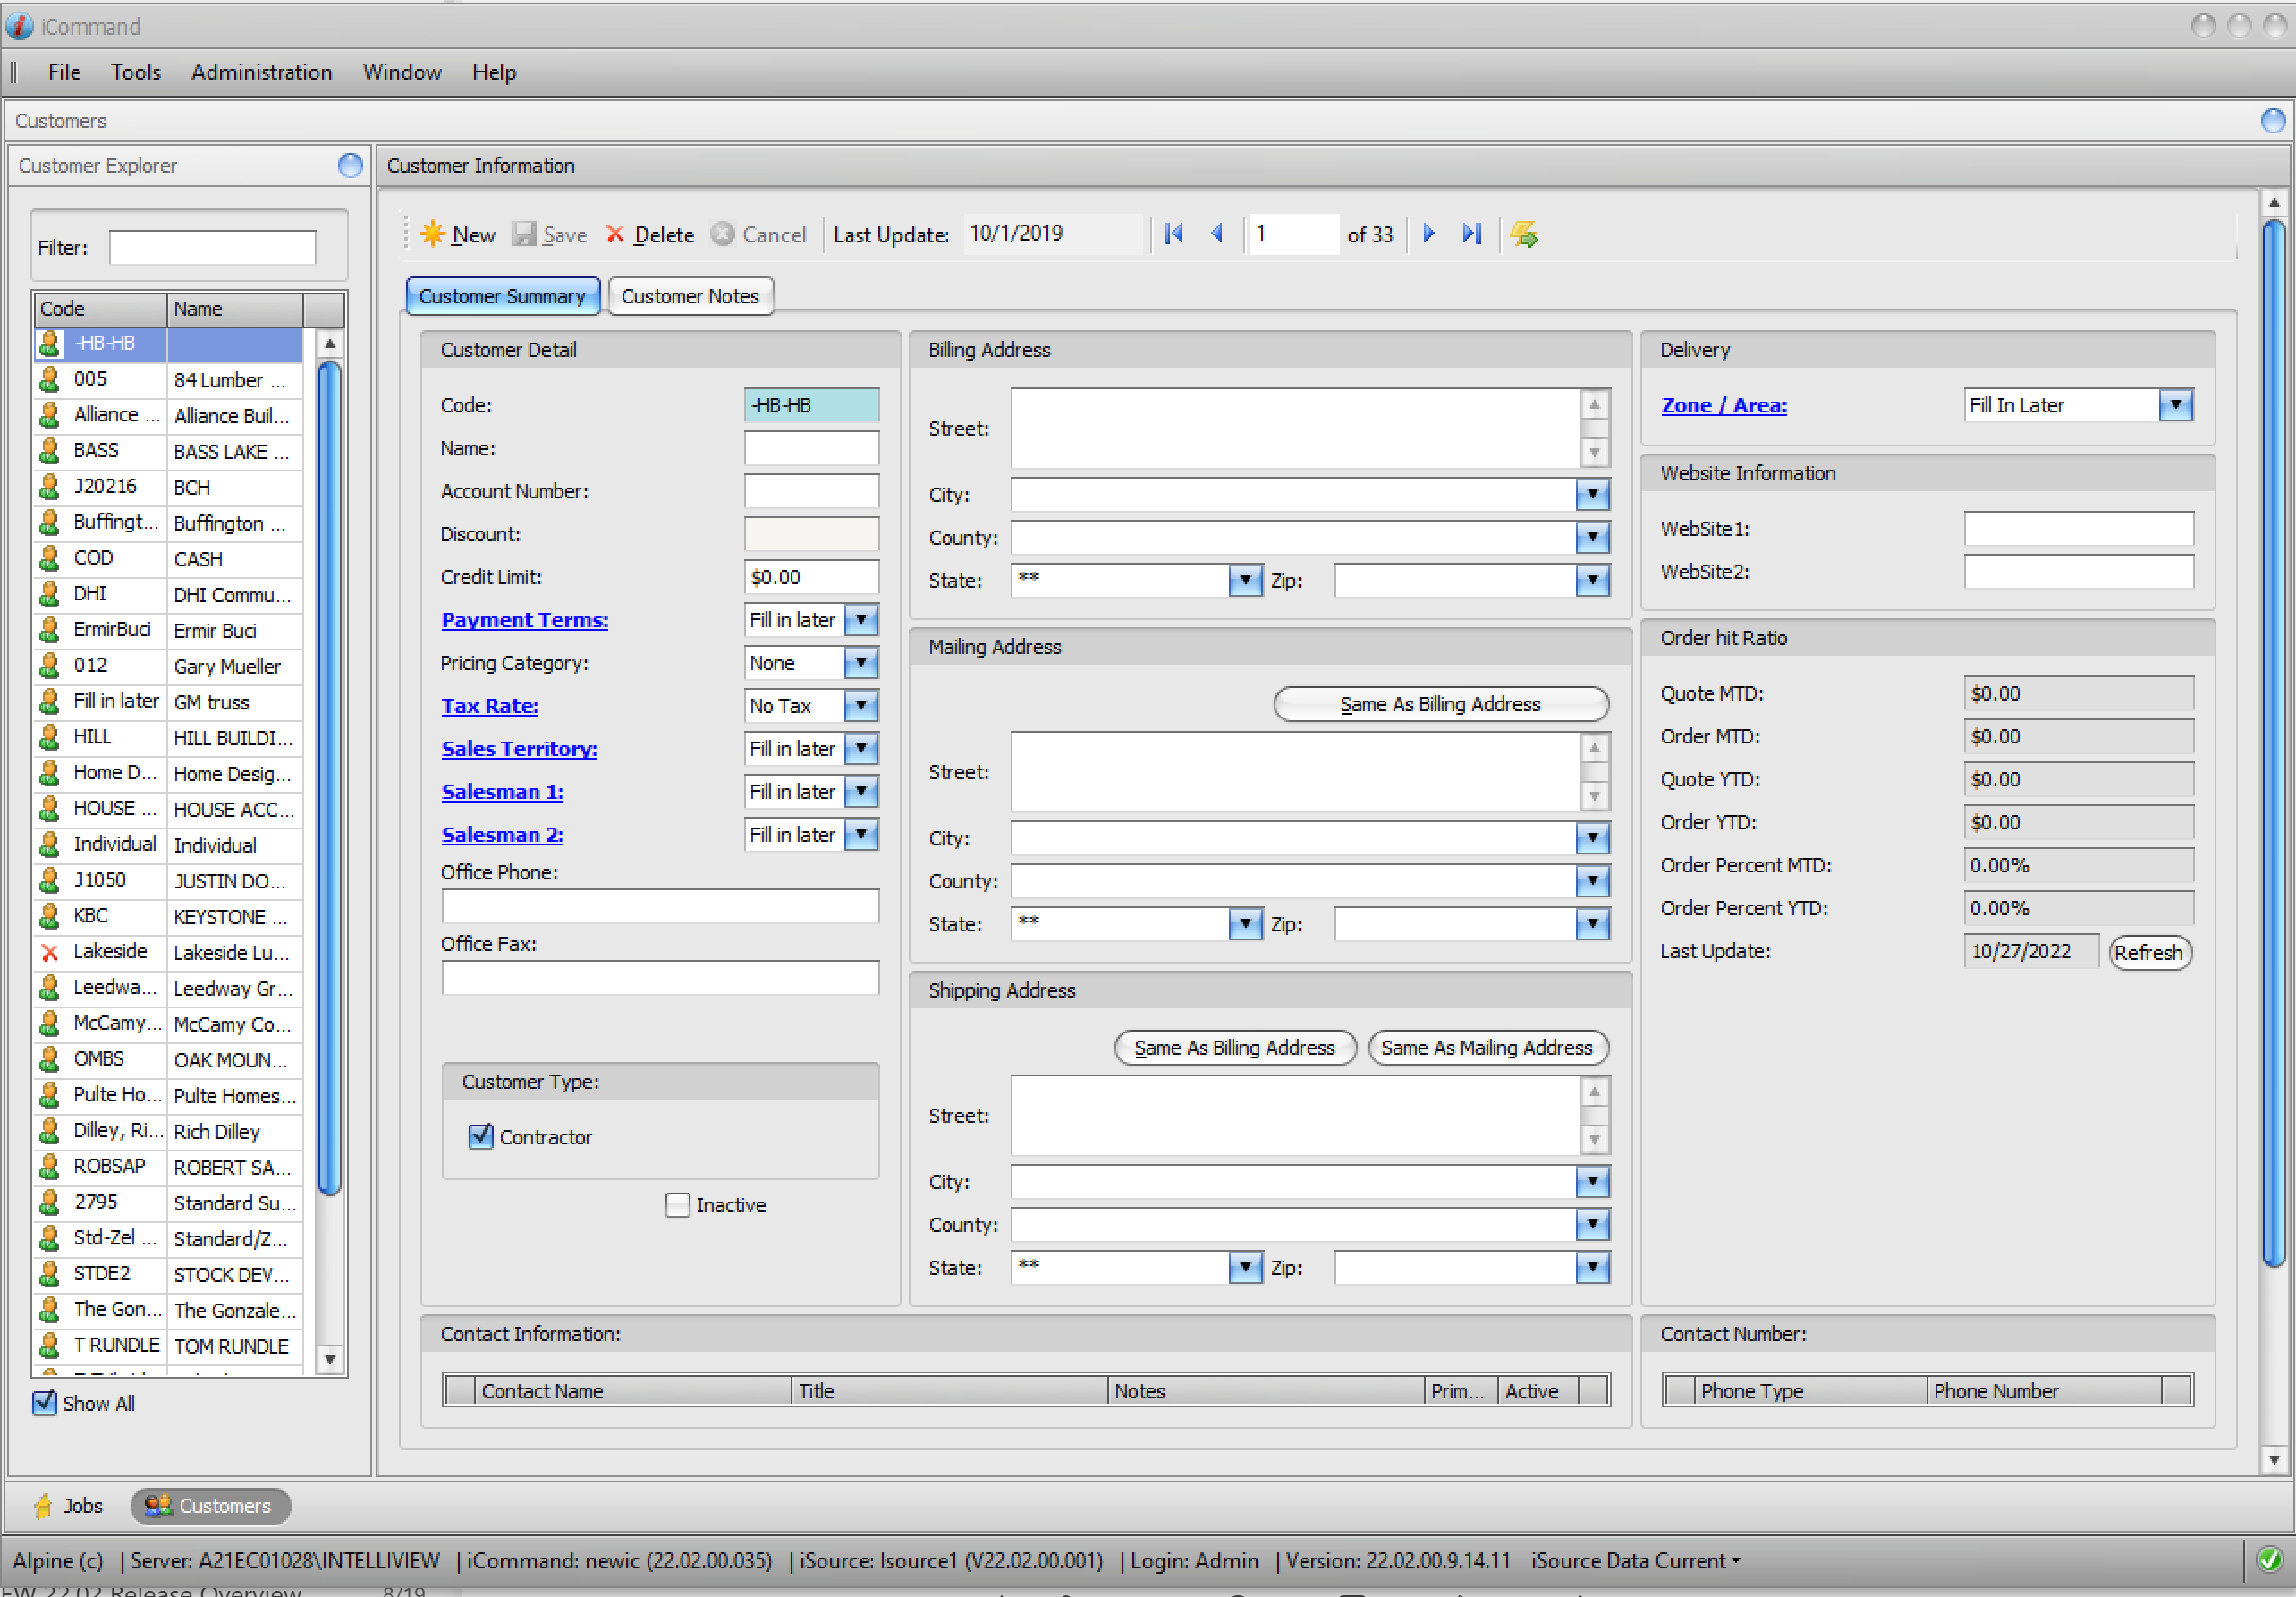Jump to last customer record
Viewport: 2296px width, 1597px height.
coord(1471,234)
